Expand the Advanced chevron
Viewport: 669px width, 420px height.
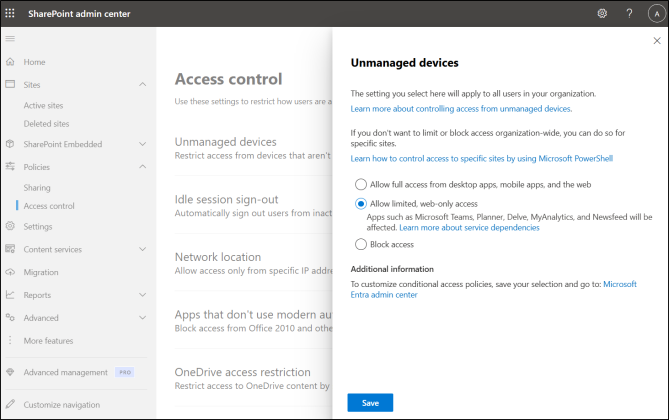(x=143, y=318)
